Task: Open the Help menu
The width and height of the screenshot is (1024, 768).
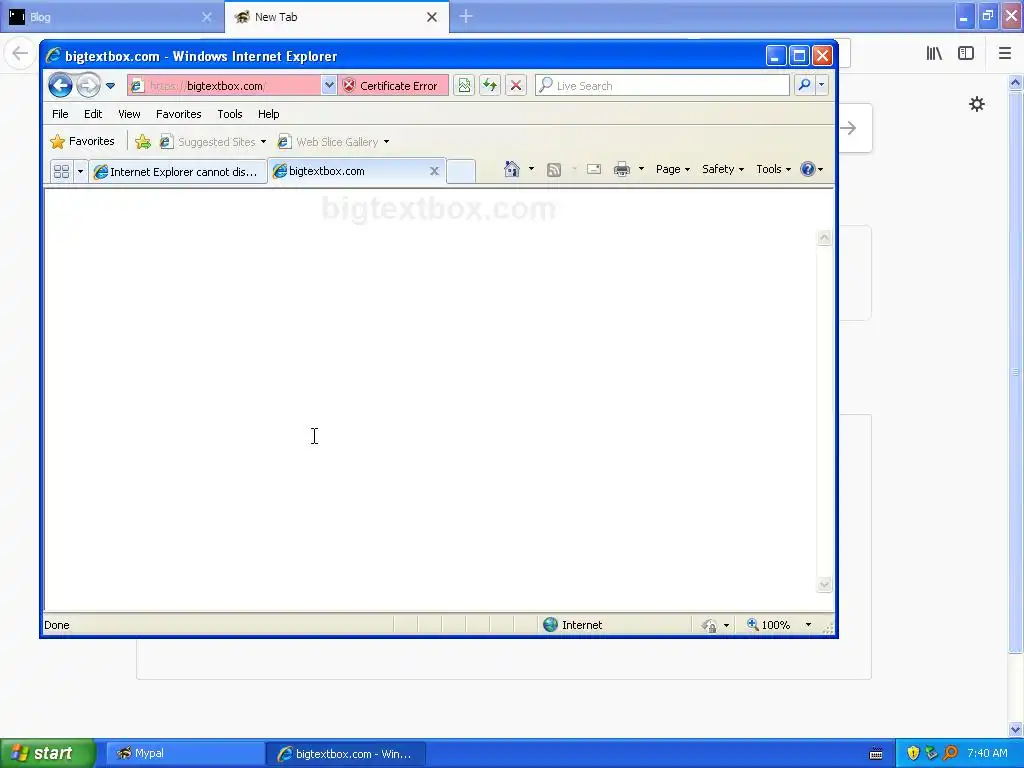Action: coord(268,114)
